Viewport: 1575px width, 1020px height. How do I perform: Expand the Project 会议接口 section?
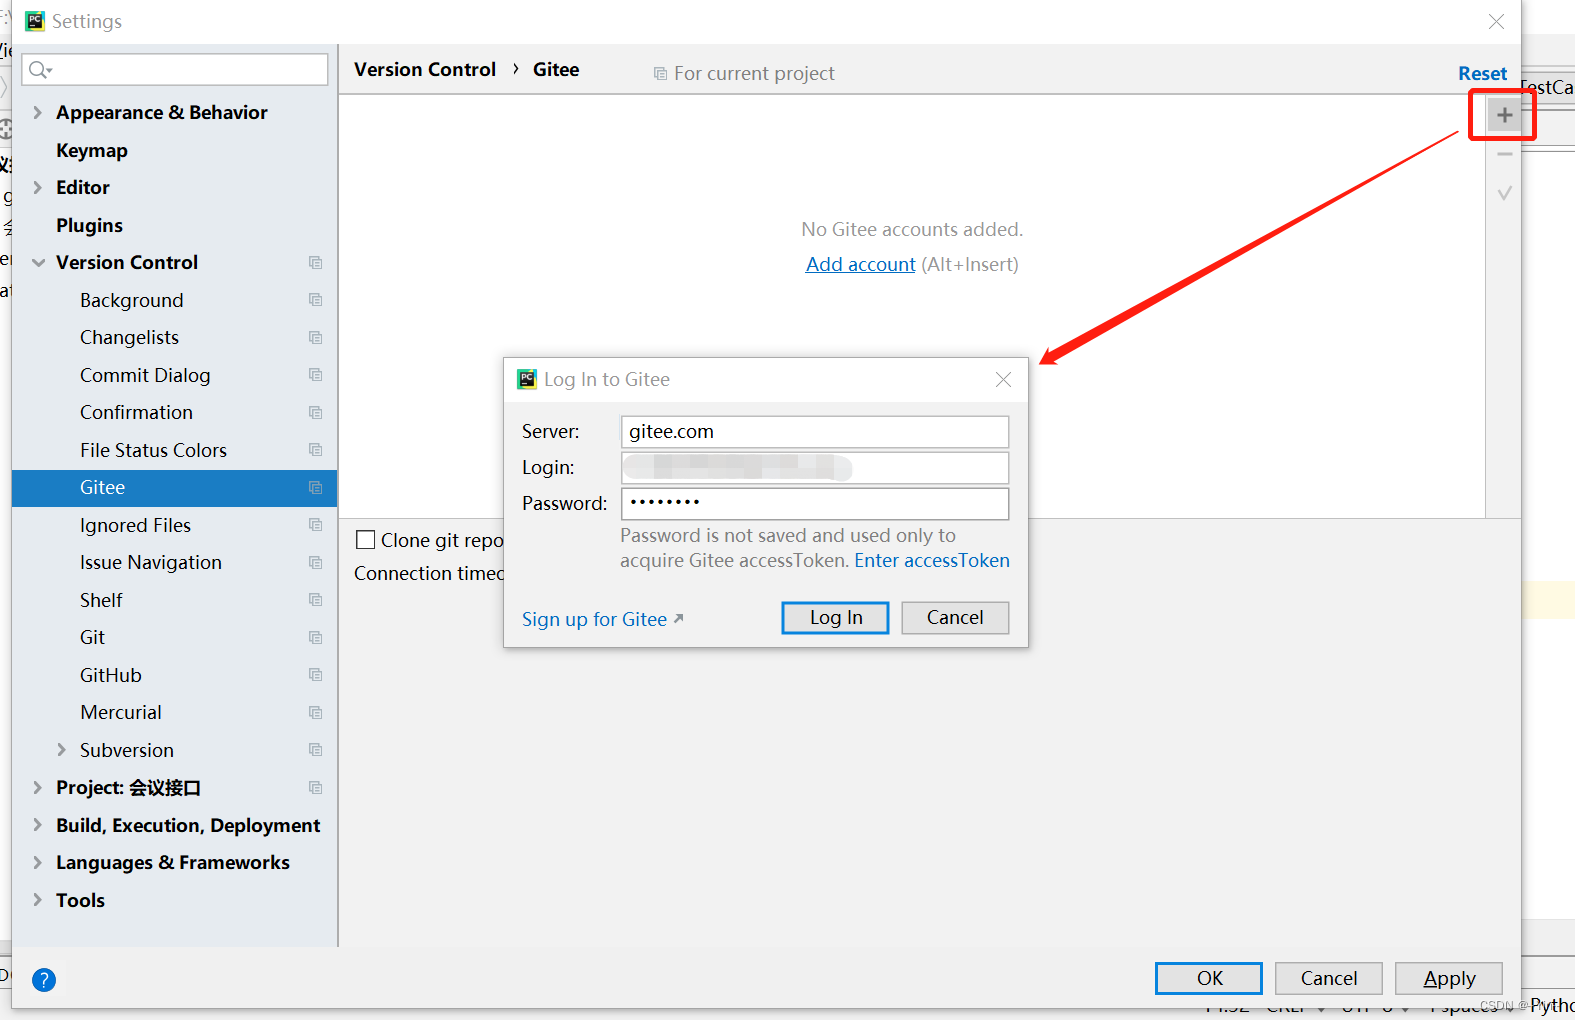coord(37,787)
